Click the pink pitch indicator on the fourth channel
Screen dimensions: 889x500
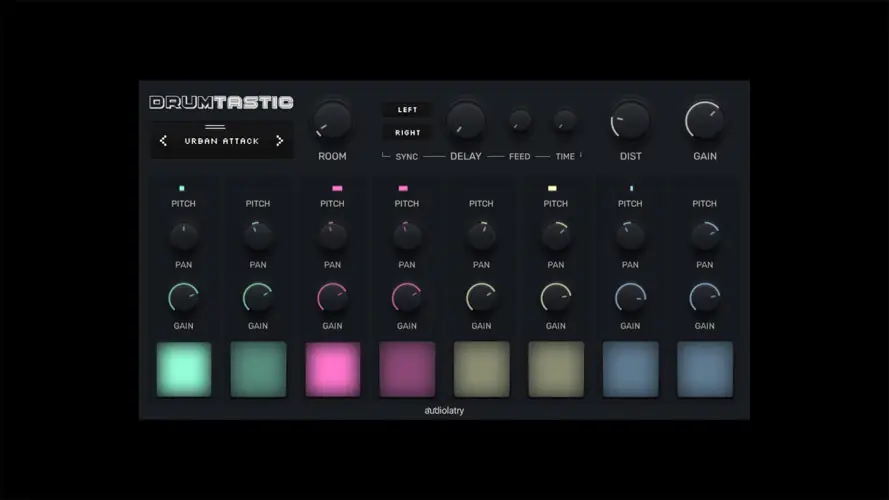[x=403, y=188]
